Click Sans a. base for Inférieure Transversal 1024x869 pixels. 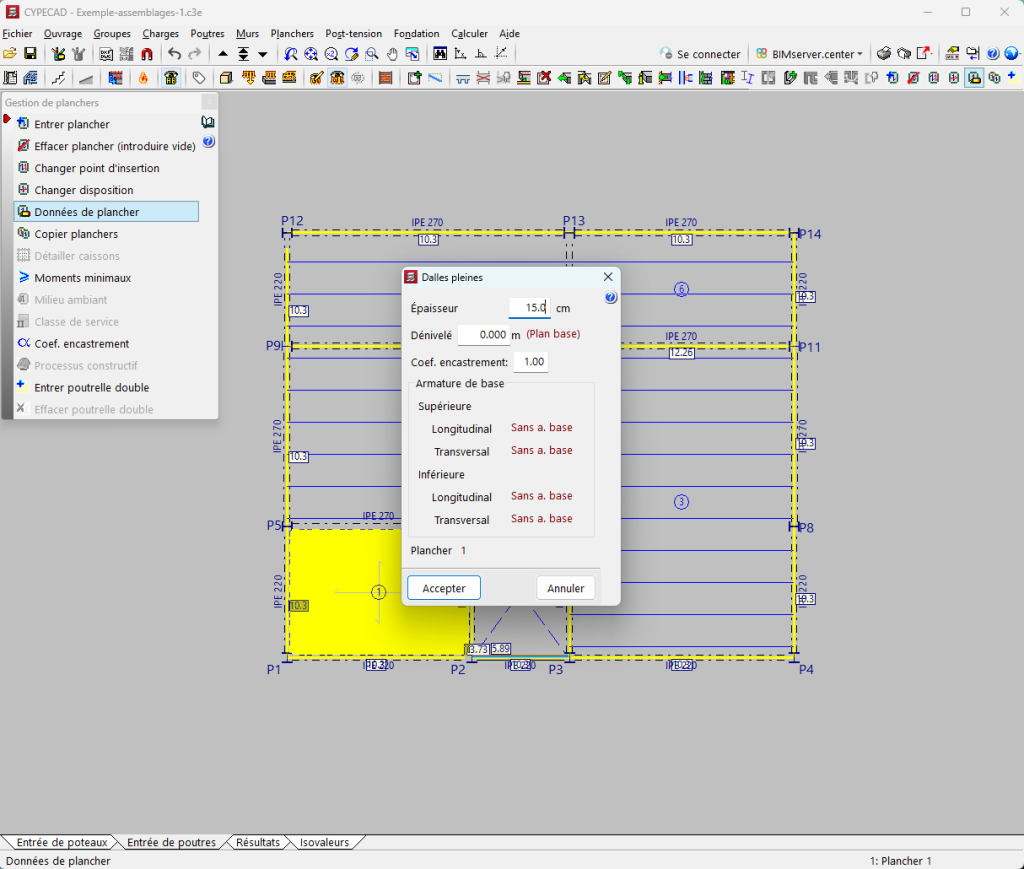click(x=541, y=519)
